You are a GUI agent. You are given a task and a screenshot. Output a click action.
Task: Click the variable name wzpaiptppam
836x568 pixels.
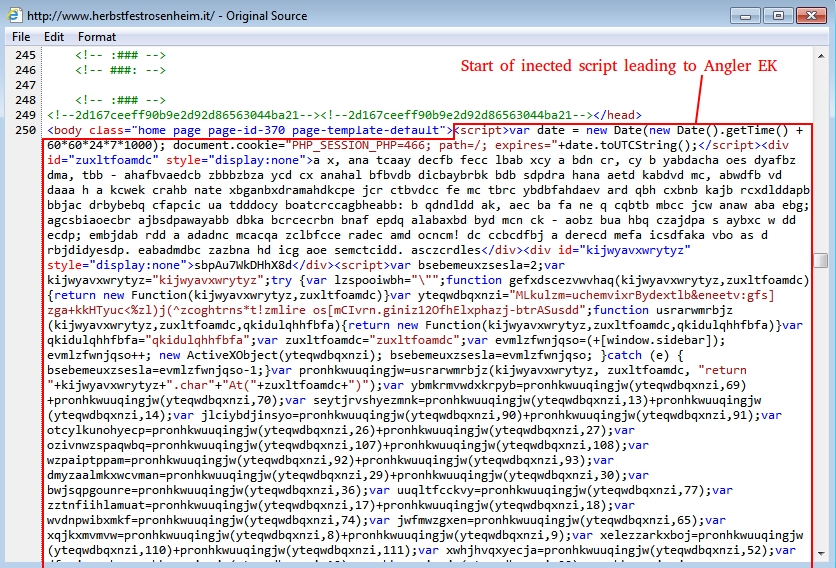pos(85,460)
